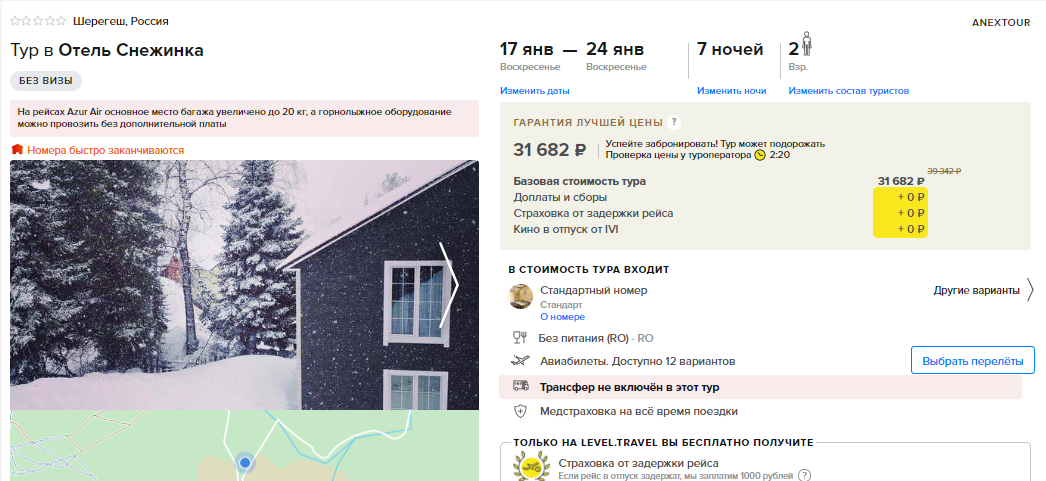
Task: Open О номере room details link
Action: coord(562,317)
